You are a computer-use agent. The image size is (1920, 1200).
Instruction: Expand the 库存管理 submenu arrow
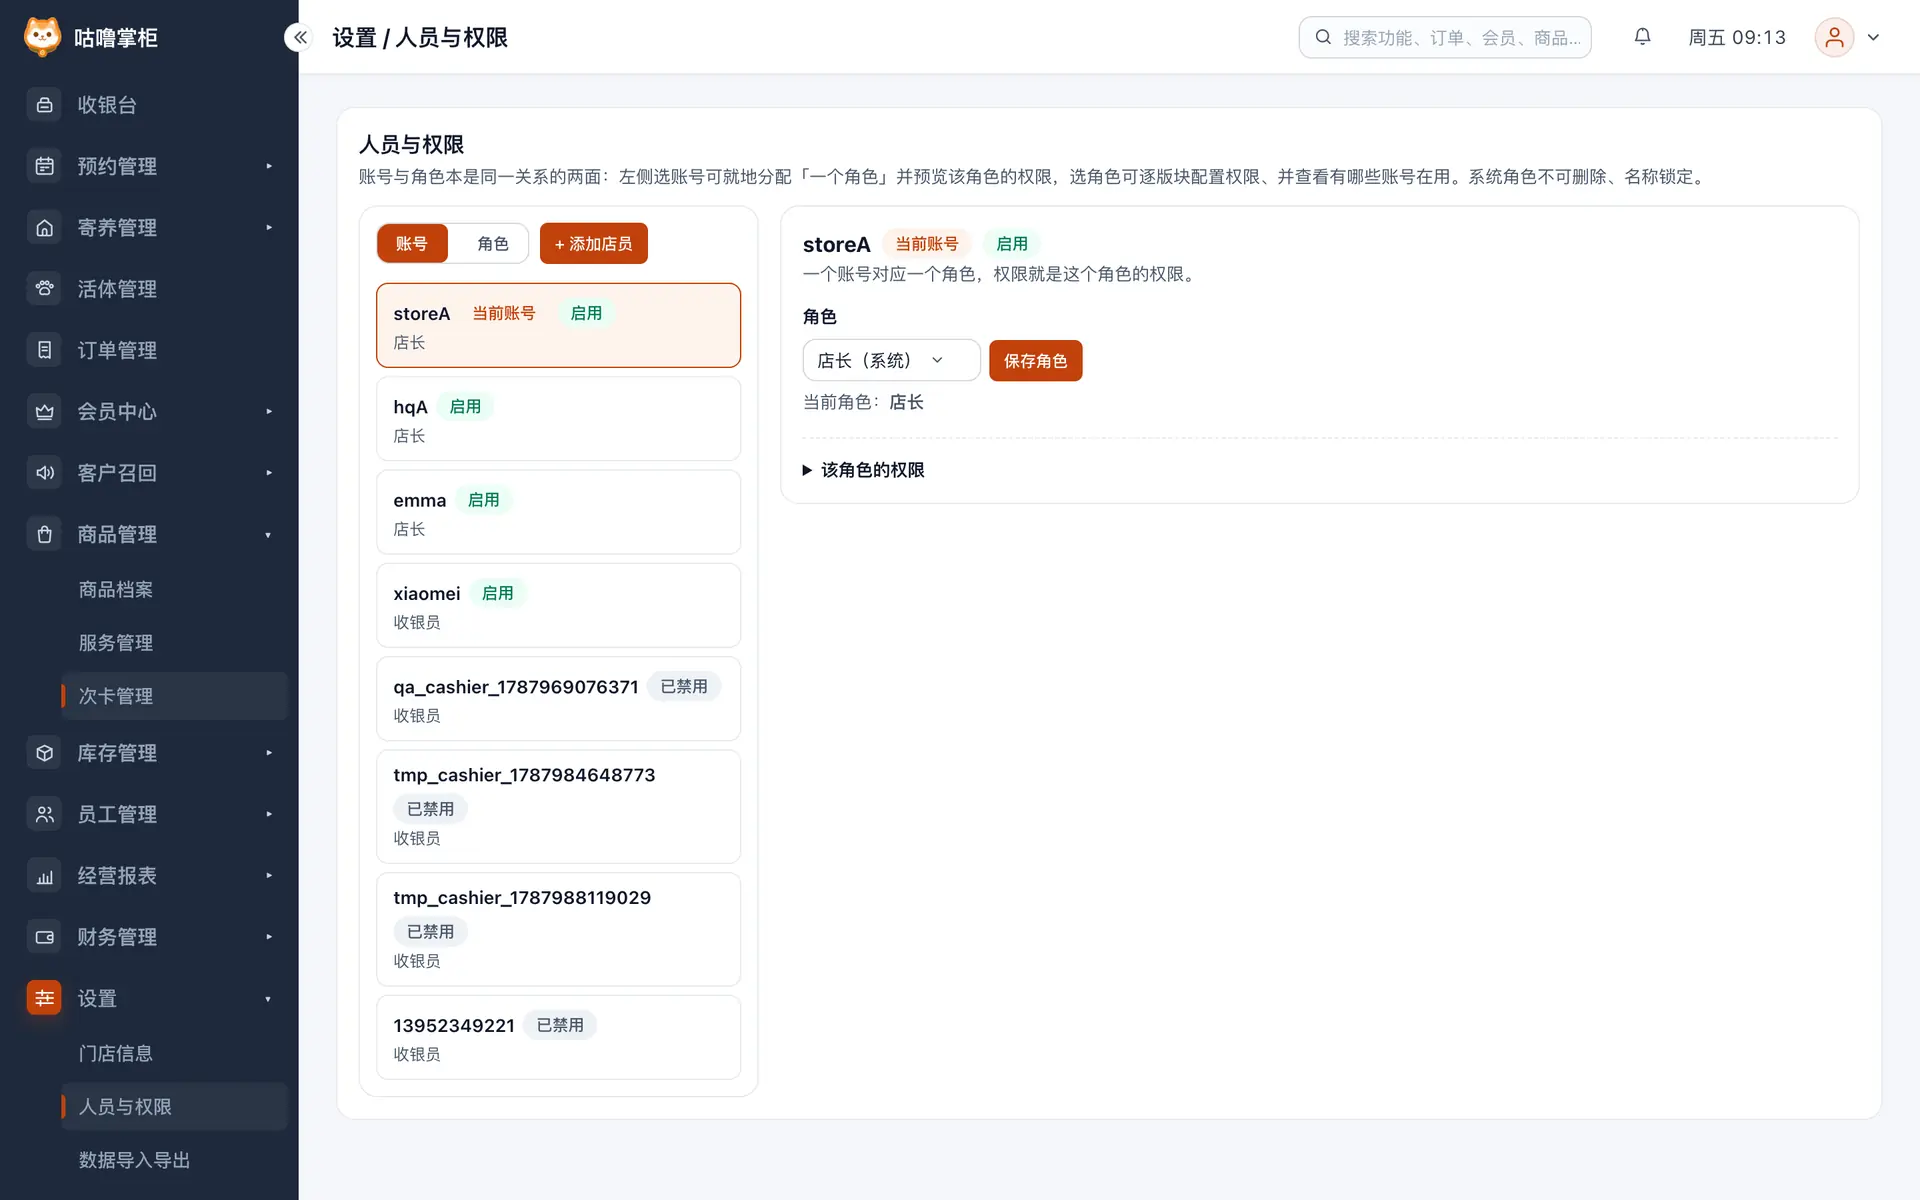coord(269,753)
